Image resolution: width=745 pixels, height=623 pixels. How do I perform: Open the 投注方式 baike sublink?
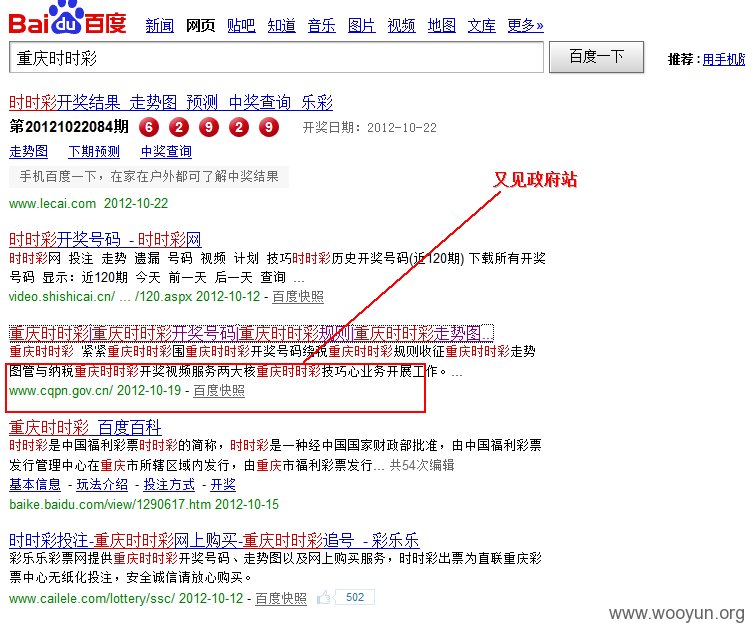point(169,485)
